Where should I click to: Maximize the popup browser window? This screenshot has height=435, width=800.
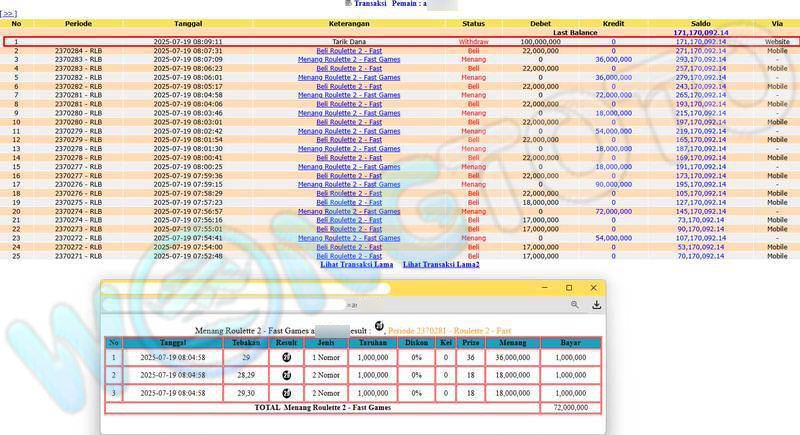pyautogui.click(x=569, y=287)
